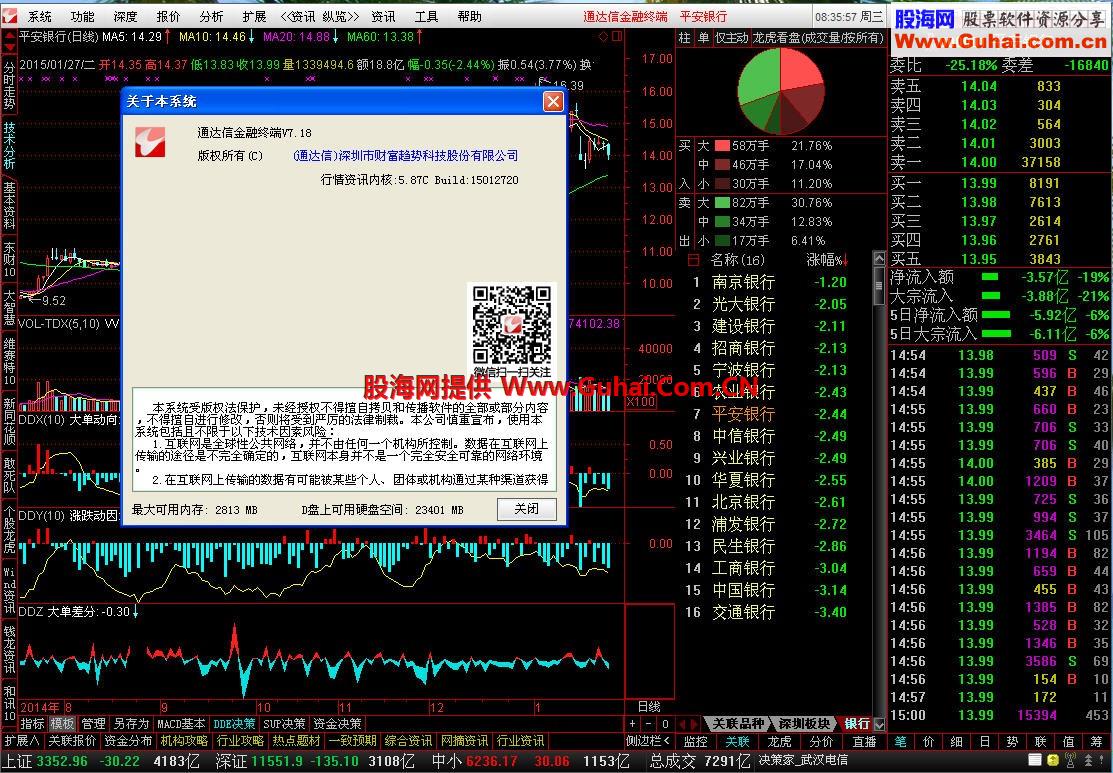Open the 机构攻略 link in the bottom bar
The width and height of the screenshot is (1113, 773).
185,742
